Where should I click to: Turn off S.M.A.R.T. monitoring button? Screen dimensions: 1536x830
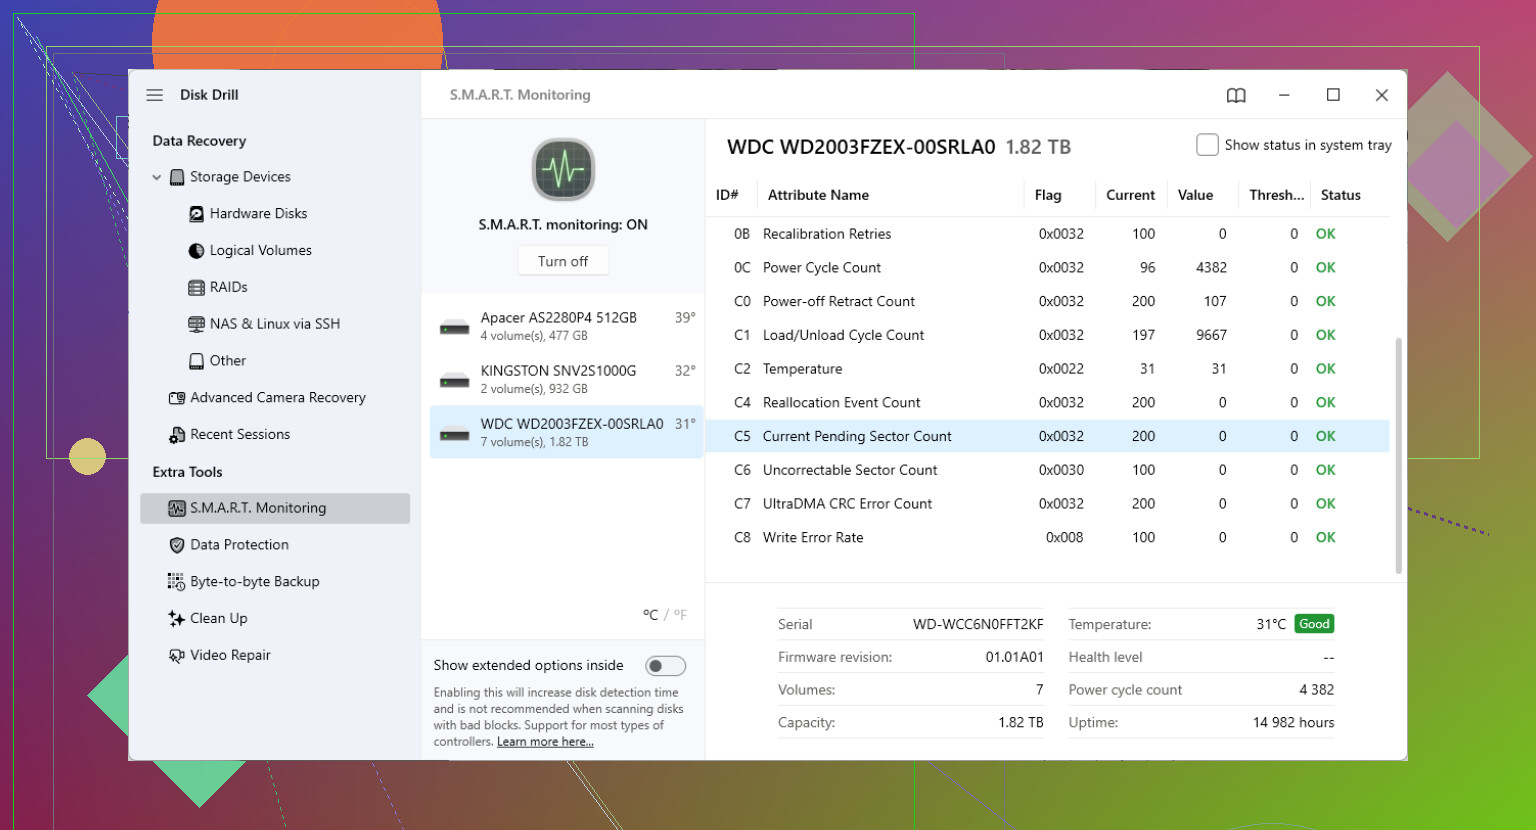click(x=563, y=261)
